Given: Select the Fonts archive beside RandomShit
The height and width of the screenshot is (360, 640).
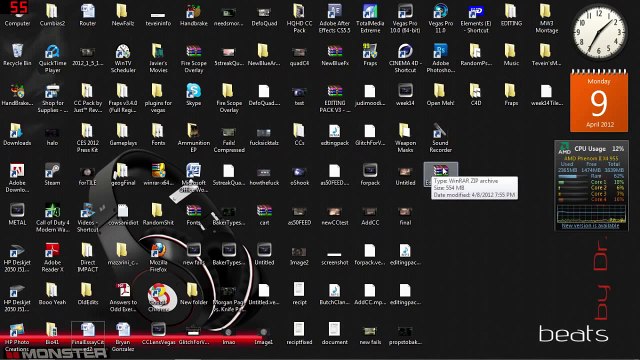Looking at the screenshot, I should [193, 214].
